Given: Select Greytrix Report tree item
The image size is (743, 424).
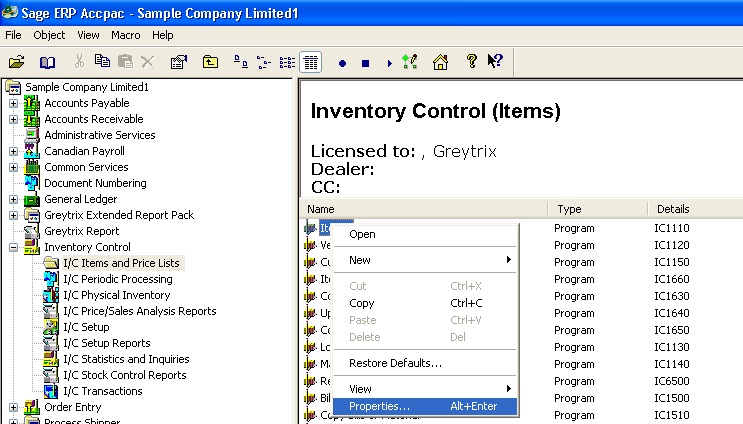Looking at the screenshot, I should (82, 231).
